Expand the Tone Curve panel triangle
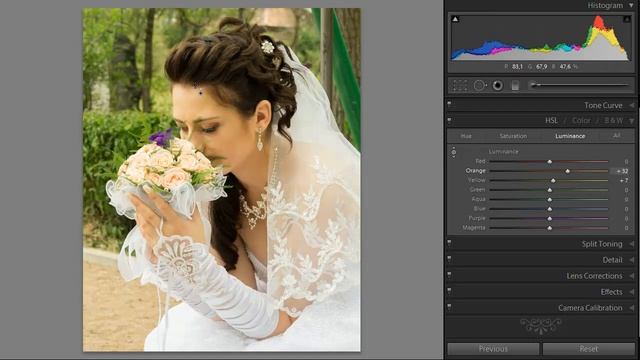The image size is (640, 360). click(631, 105)
